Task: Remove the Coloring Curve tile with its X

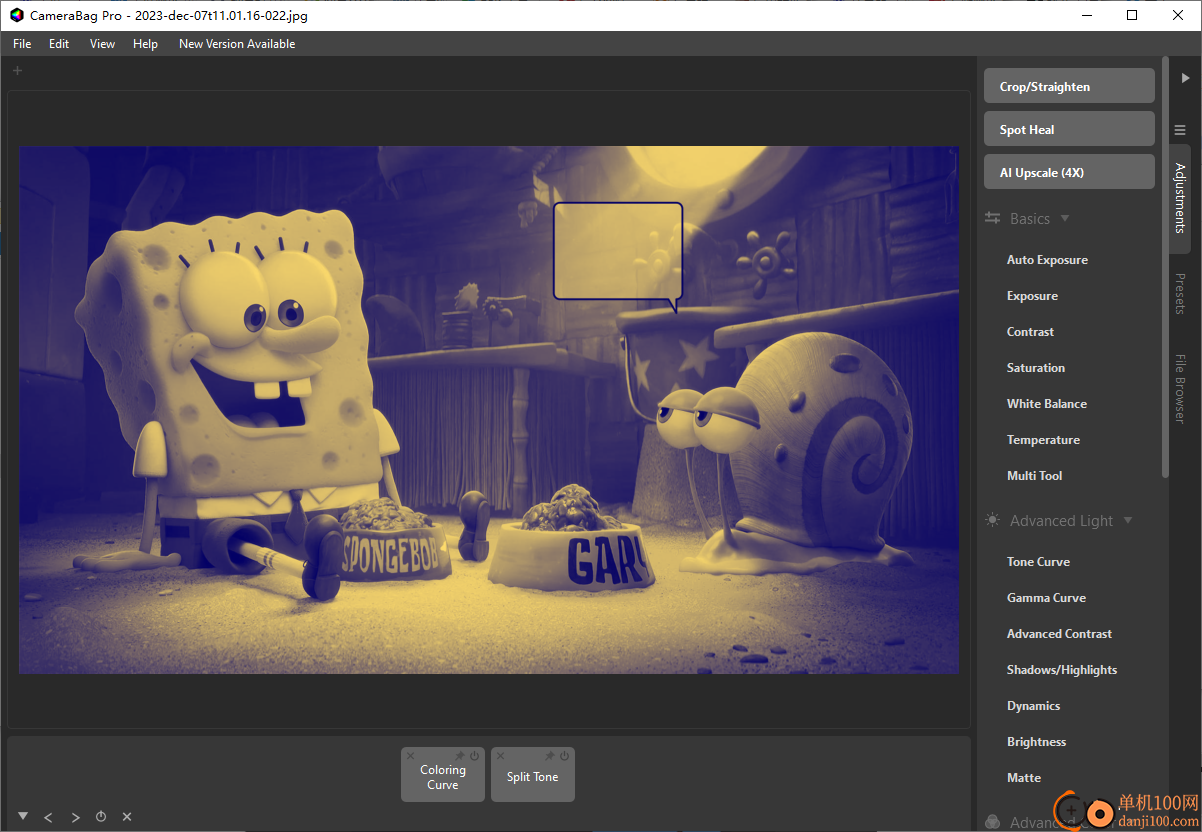Action: coord(410,756)
